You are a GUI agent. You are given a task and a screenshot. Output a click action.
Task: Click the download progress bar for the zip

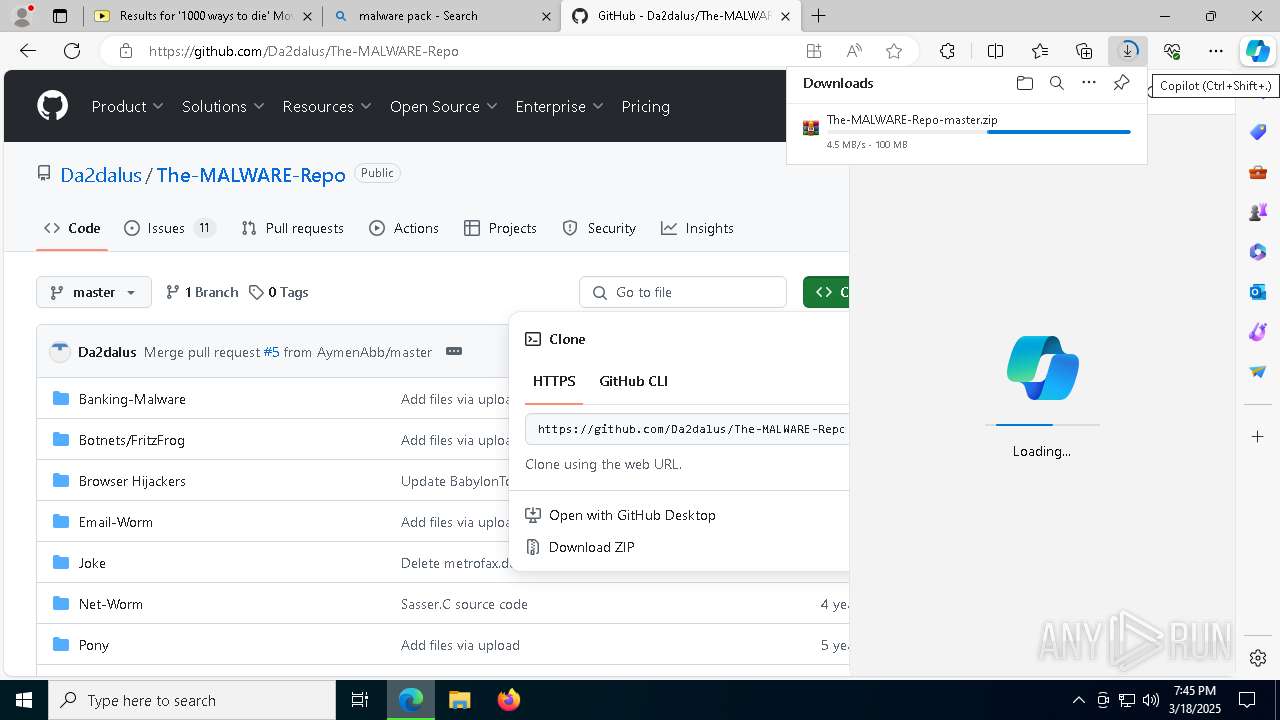tap(978, 132)
